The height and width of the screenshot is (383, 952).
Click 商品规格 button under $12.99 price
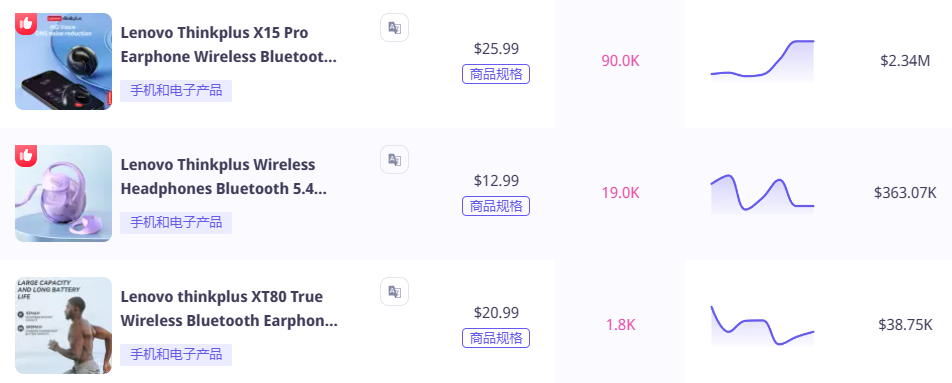coord(496,206)
